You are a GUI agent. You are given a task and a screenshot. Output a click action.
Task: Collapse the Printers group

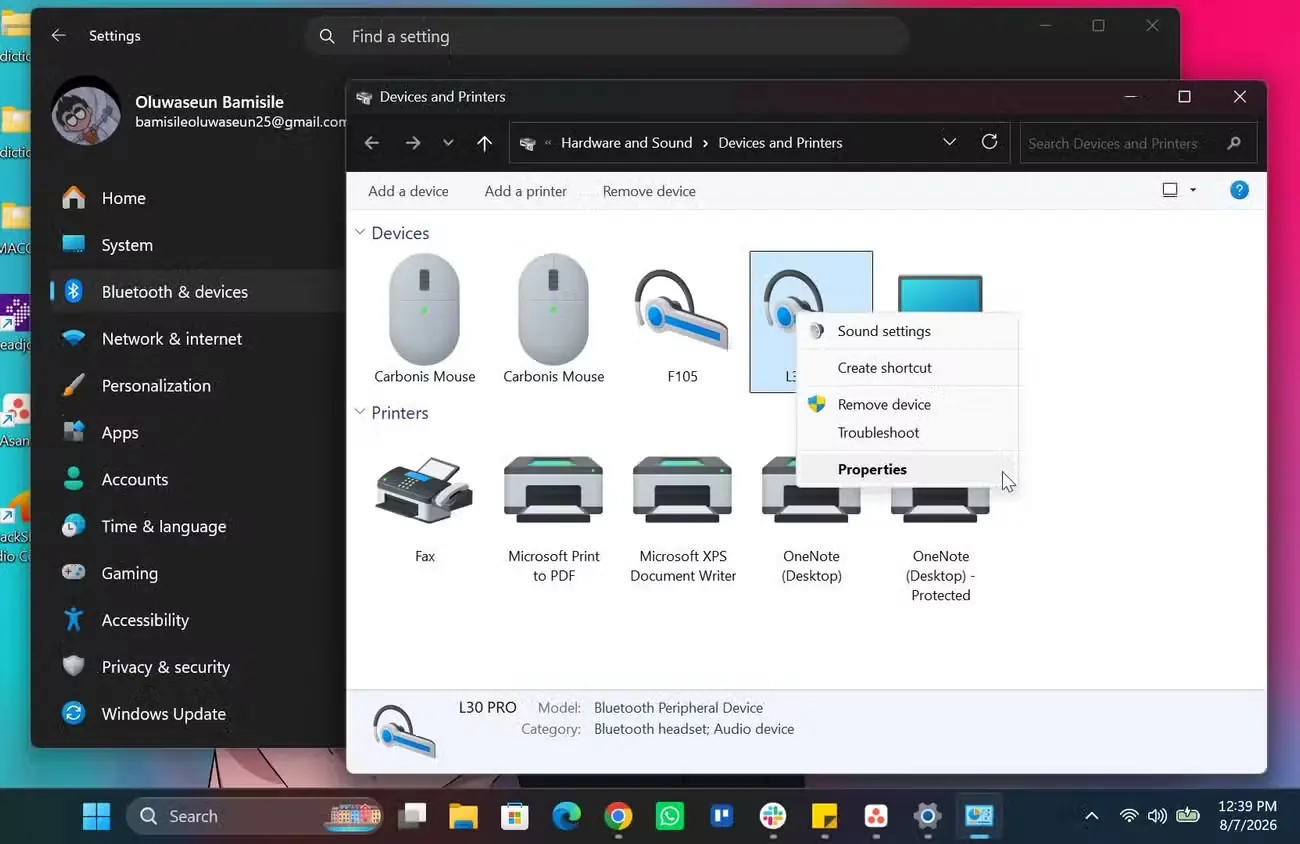pyautogui.click(x=360, y=412)
